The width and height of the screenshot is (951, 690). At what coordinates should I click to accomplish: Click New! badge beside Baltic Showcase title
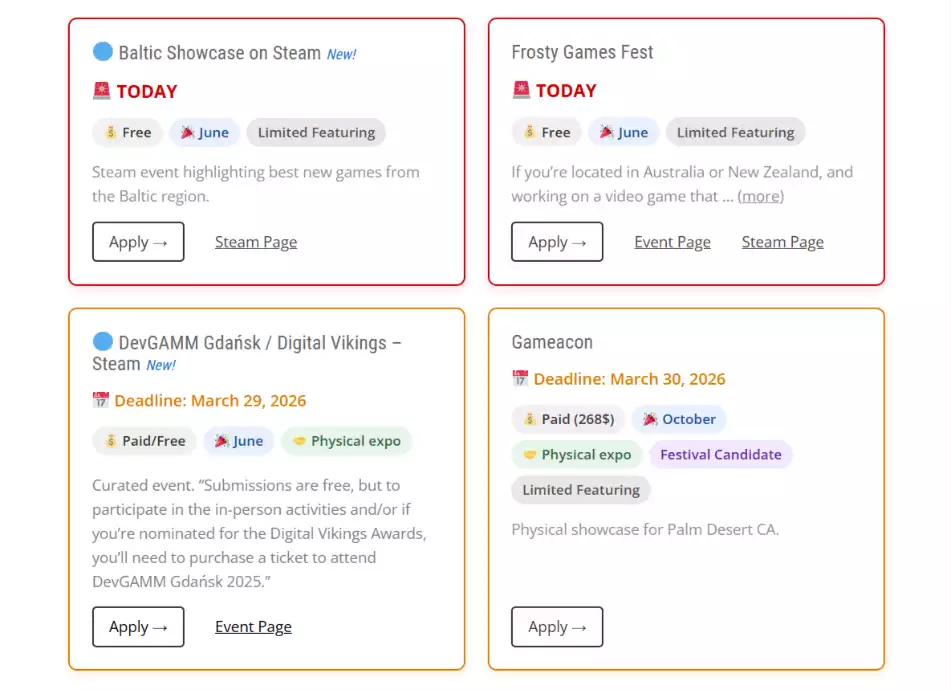click(x=341, y=54)
